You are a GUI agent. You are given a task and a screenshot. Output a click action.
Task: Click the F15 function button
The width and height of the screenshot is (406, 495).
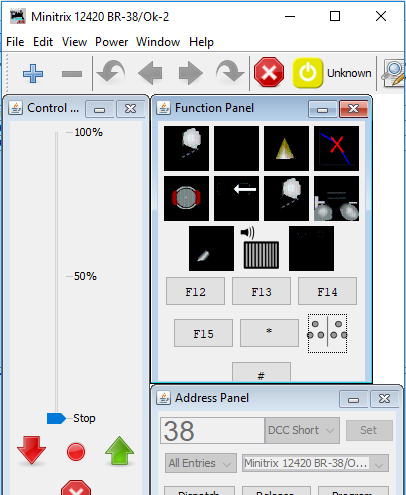203,333
